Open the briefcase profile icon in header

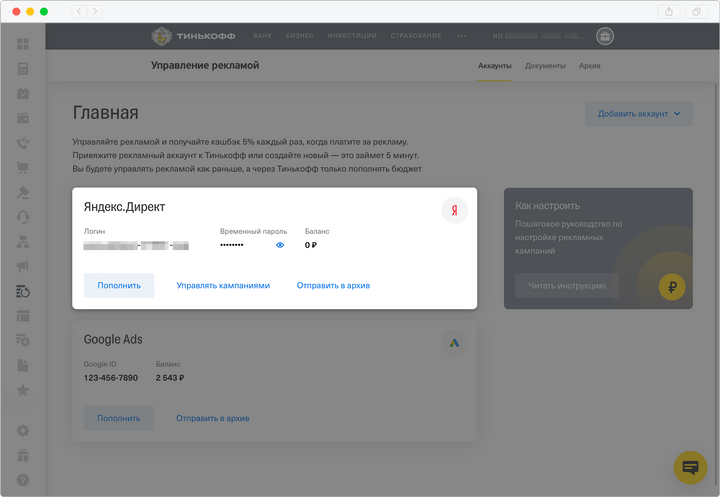pyautogui.click(x=605, y=36)
